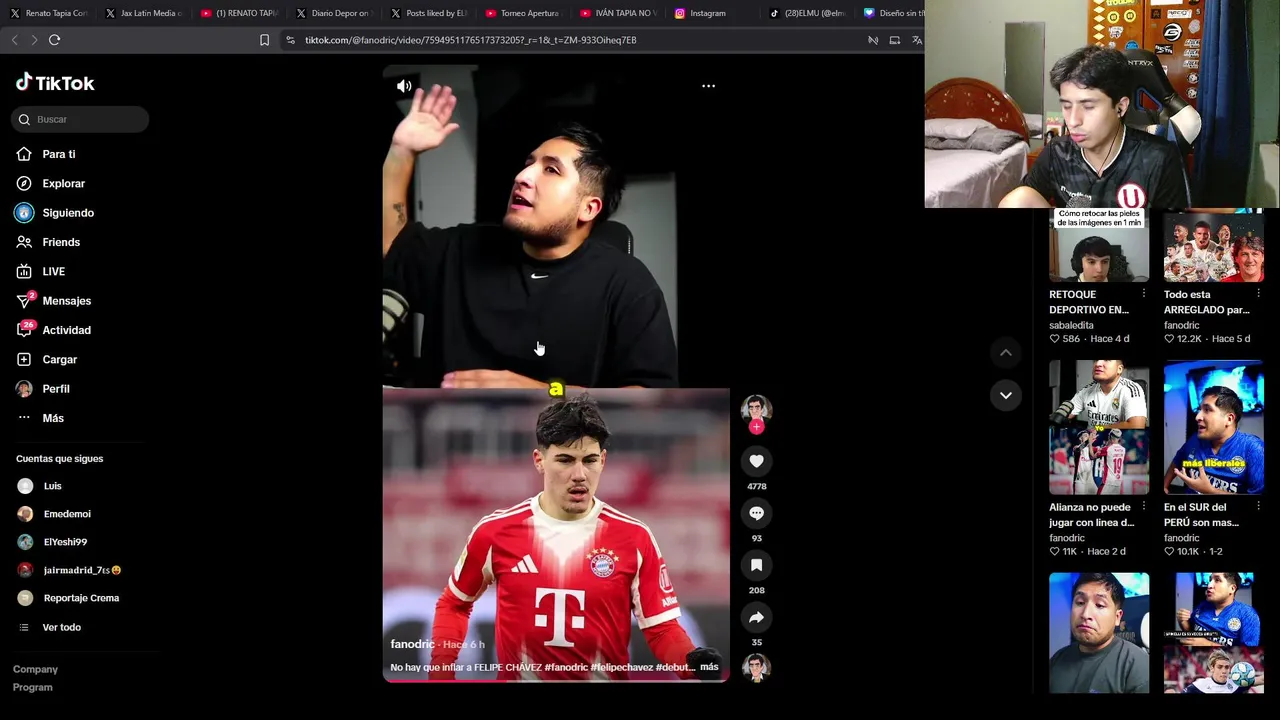Open Para ti feed
The image size is (1280, 720).
[x=46, y=154]
